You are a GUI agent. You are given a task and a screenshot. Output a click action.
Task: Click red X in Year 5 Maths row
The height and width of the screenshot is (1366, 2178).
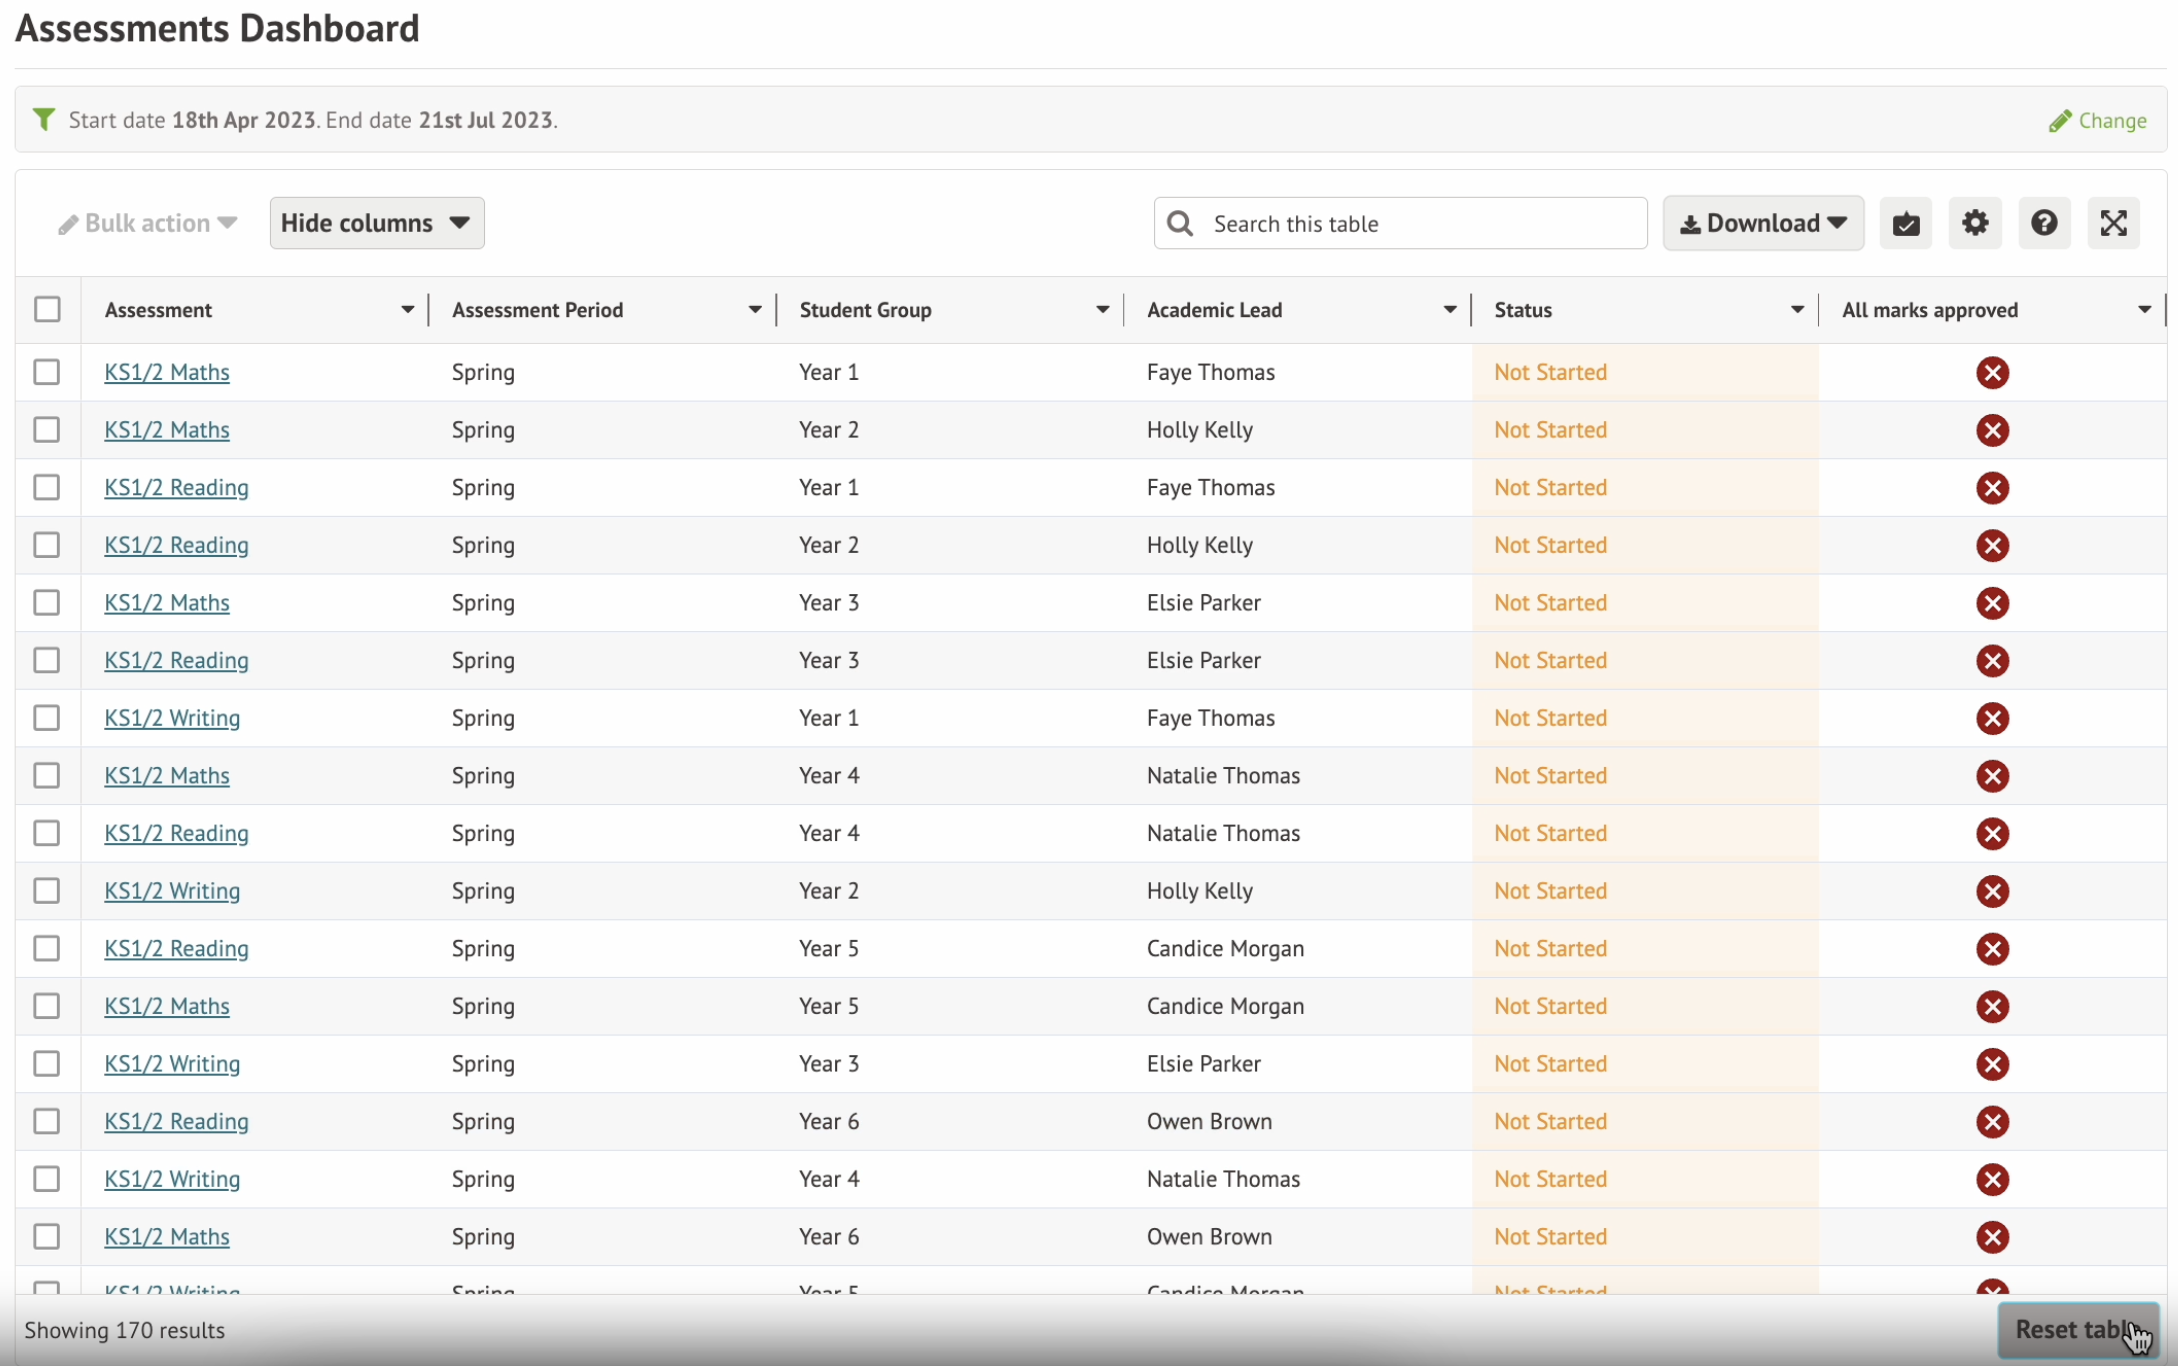1992,1006
